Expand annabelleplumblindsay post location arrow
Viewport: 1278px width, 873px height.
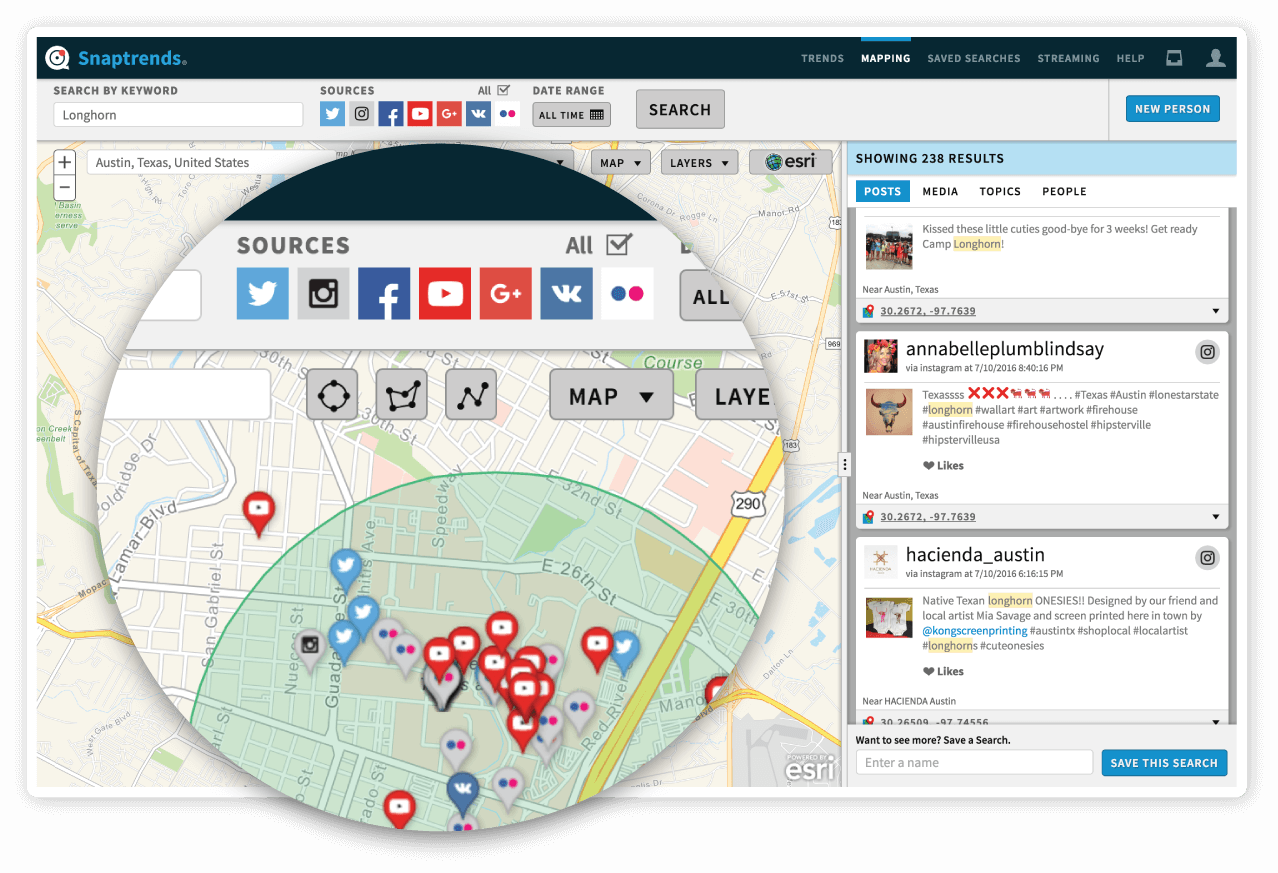(x=1216, y=517)
